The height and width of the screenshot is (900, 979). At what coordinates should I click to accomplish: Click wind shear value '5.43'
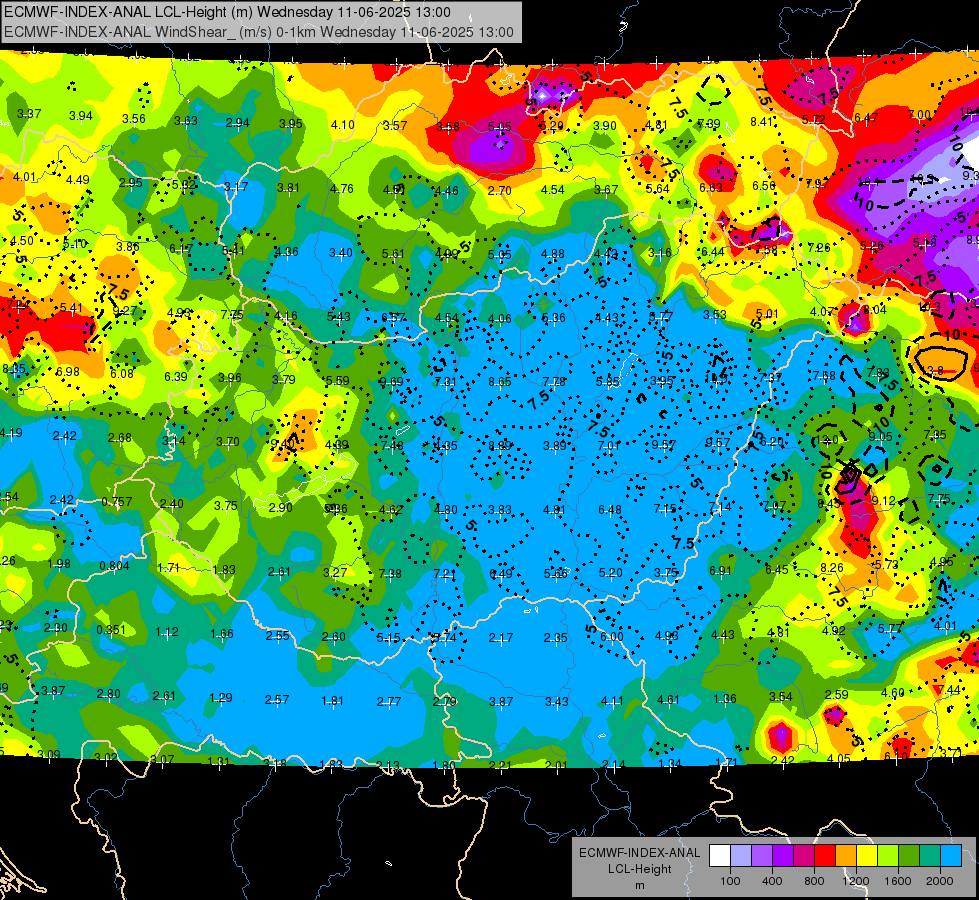(339, 317)
